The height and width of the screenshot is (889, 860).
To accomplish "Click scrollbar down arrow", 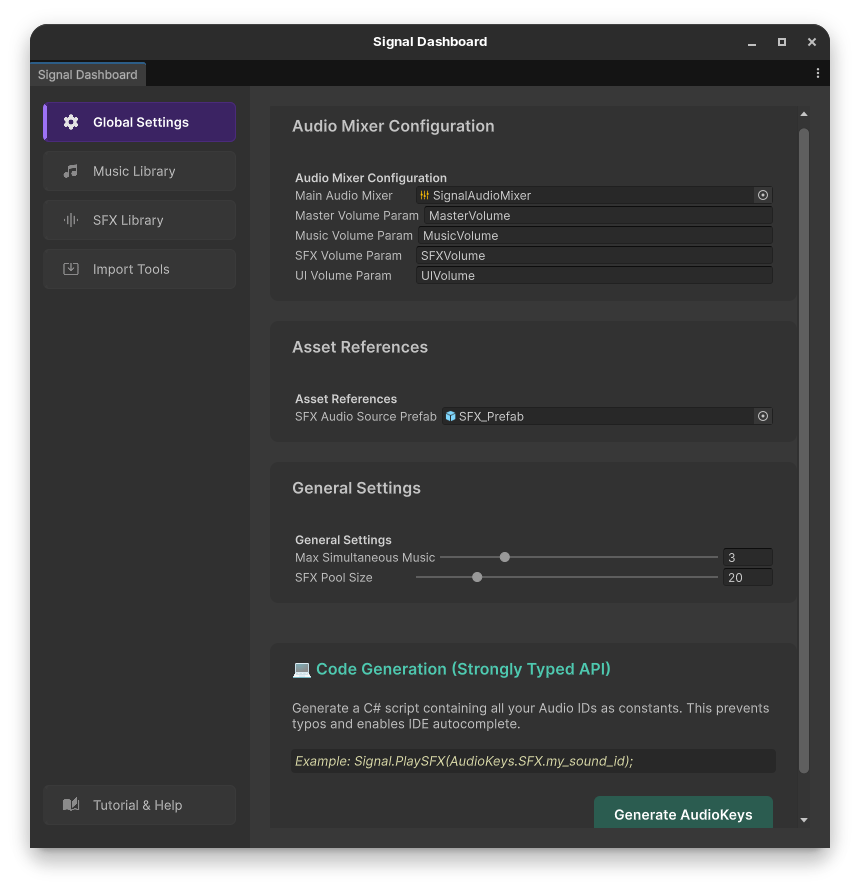I will click(804, 820).
